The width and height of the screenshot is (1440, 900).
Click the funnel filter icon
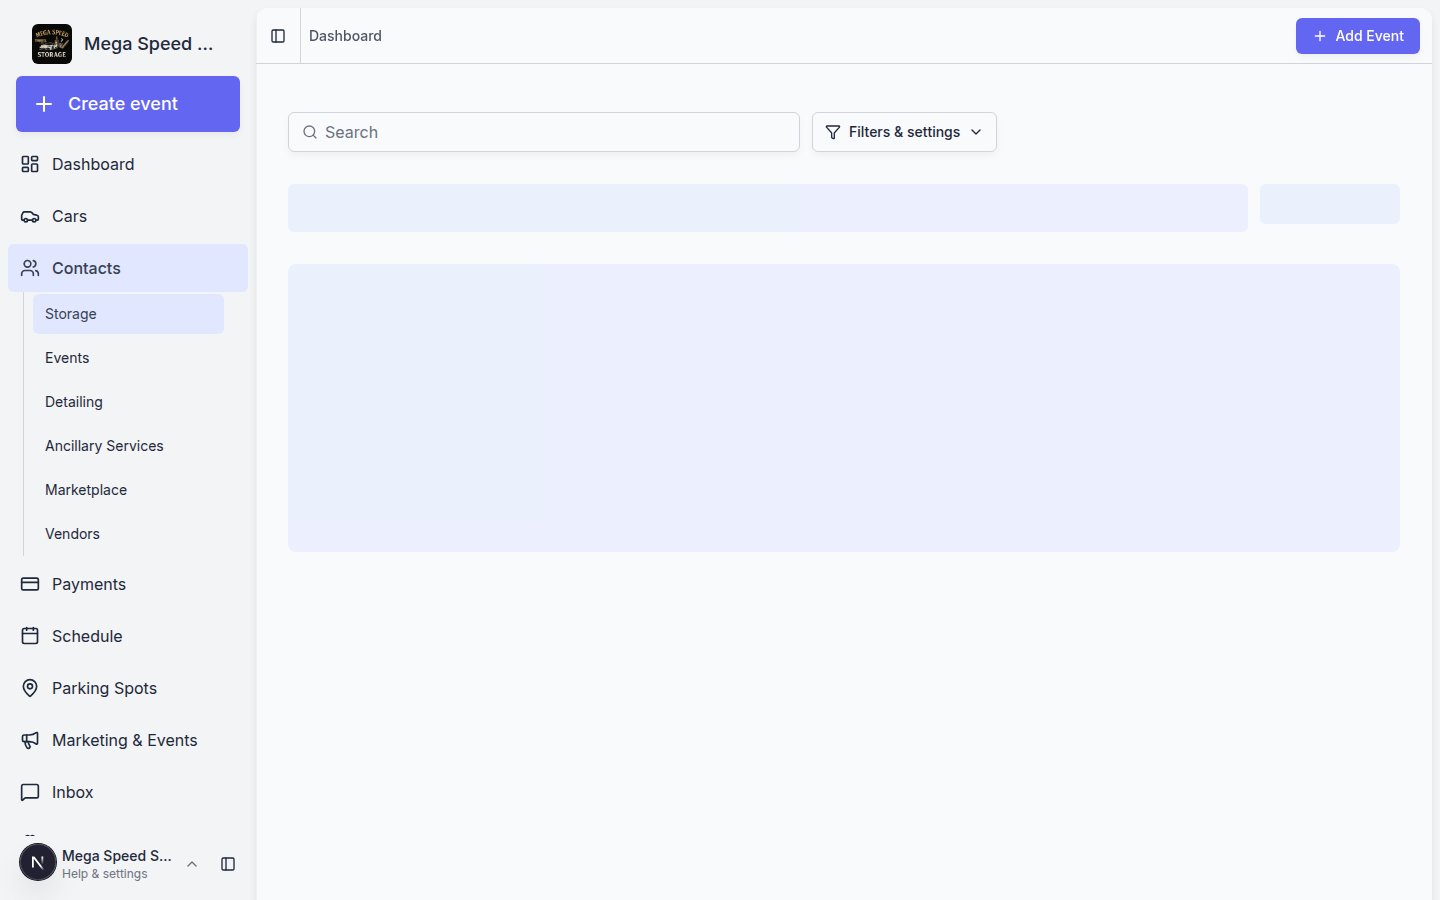point(833,132)
